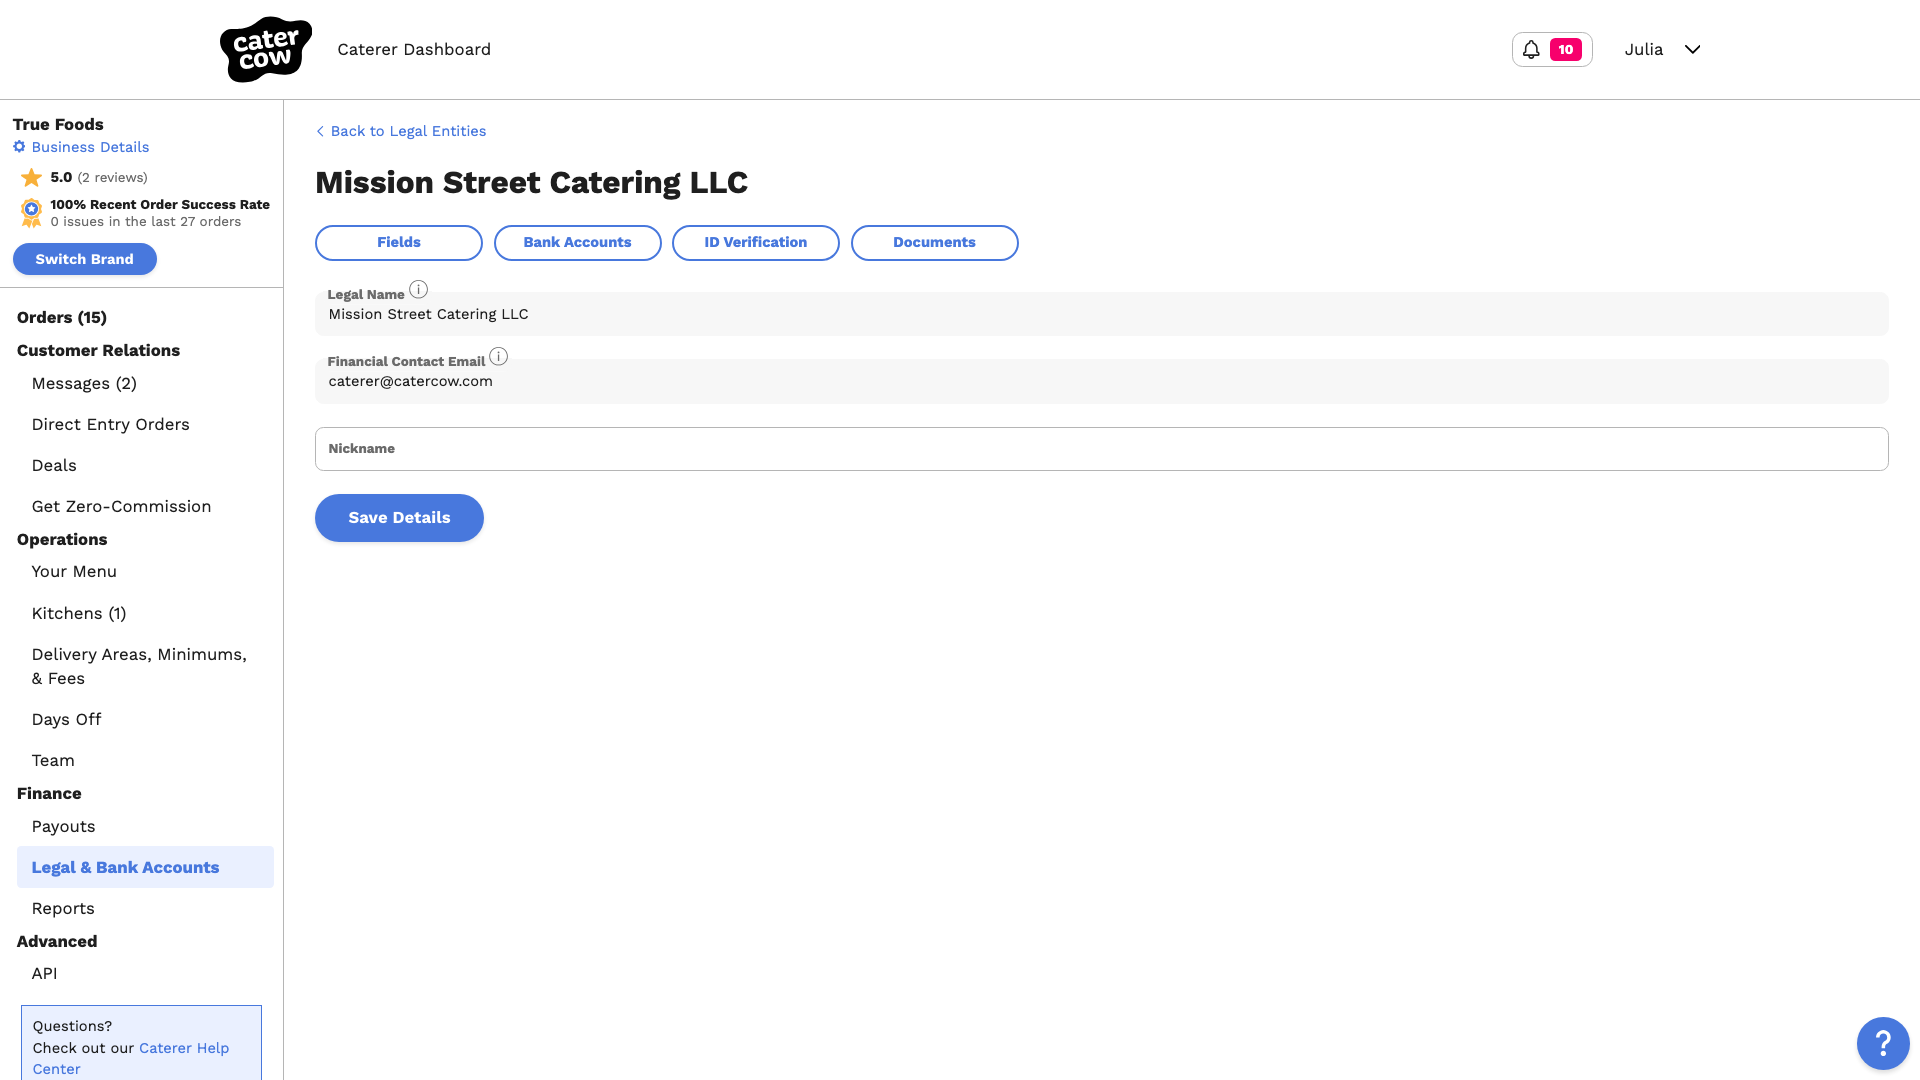Click the Julia user name

[1643, 49]
